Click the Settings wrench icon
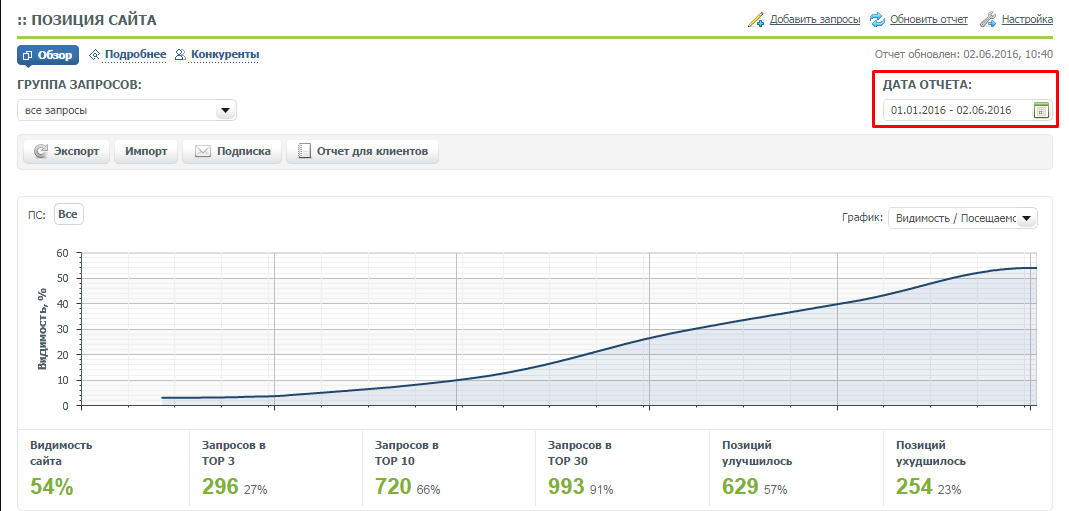This screenshot has height=511, width=1069. pyautogui.click(x=987, y=19)
